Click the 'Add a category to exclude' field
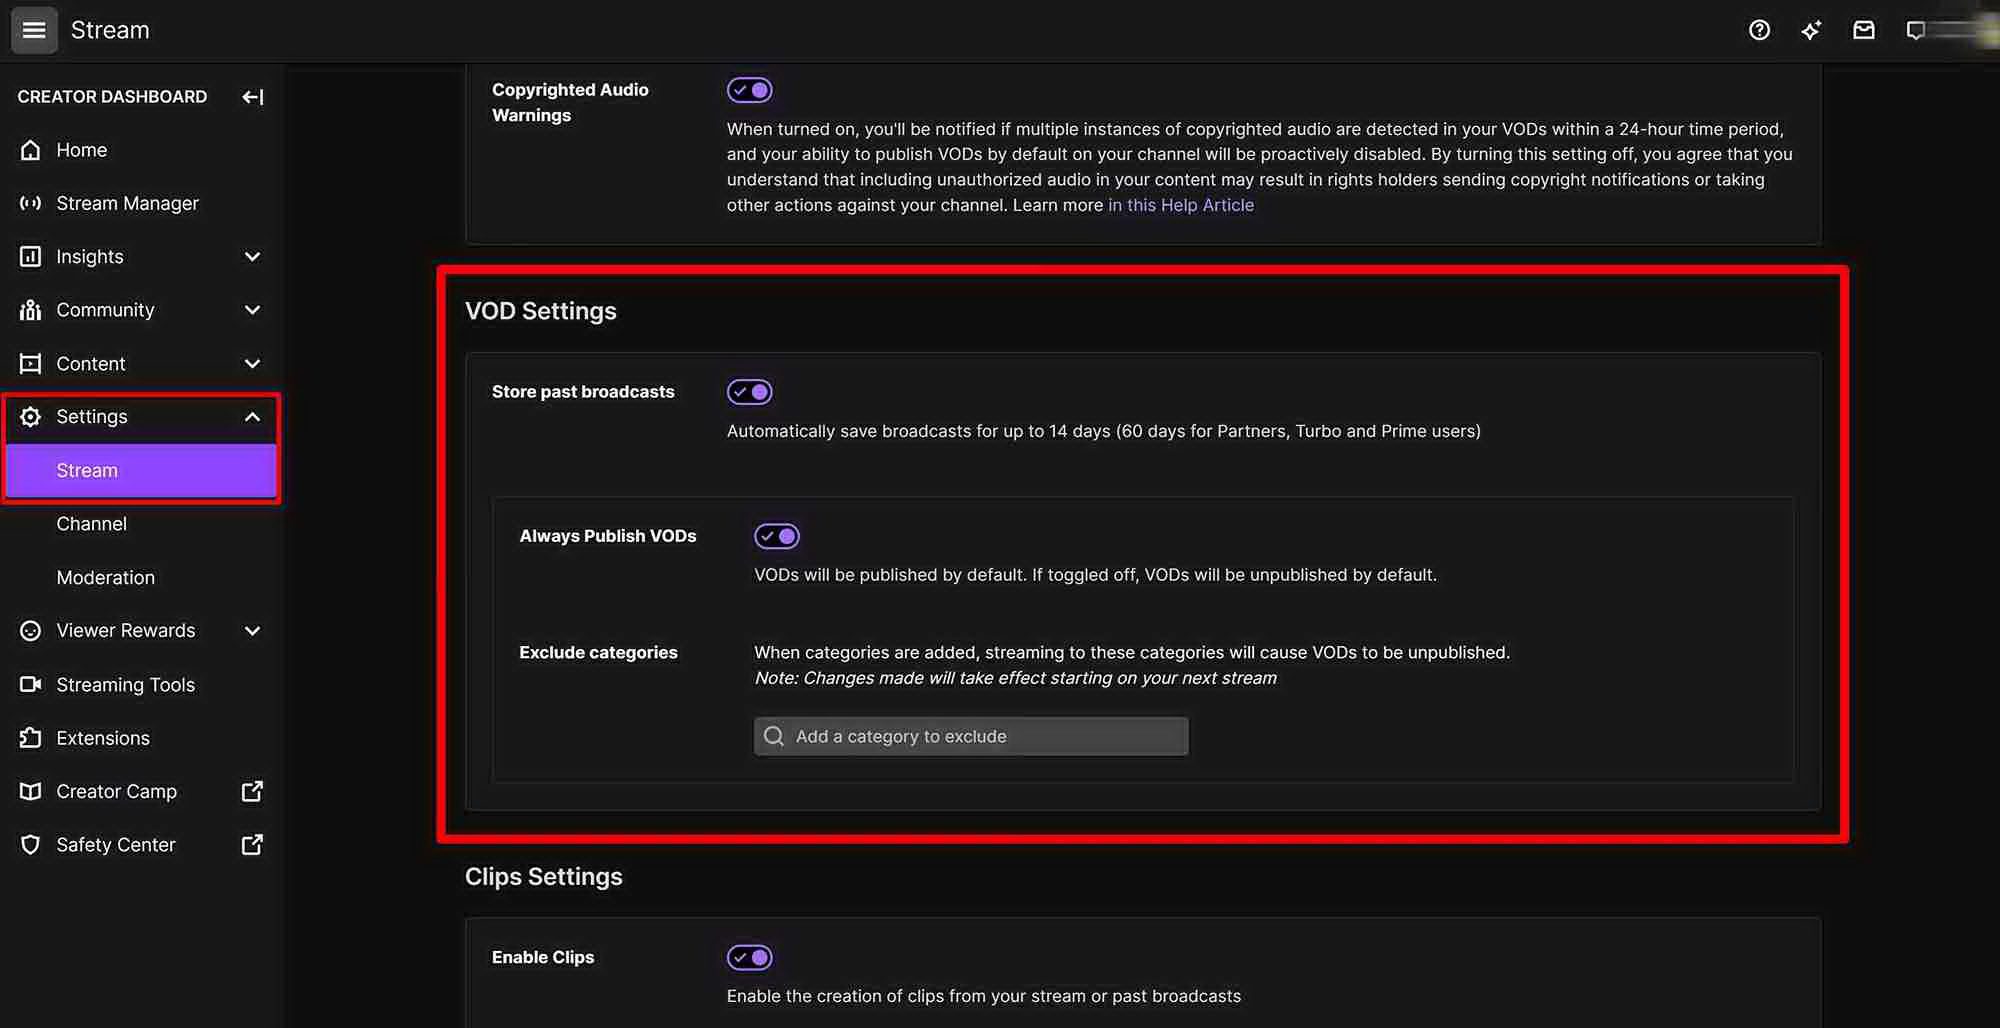The height and width of the screenshot is (1028, 2000). (x=971, y=736)
